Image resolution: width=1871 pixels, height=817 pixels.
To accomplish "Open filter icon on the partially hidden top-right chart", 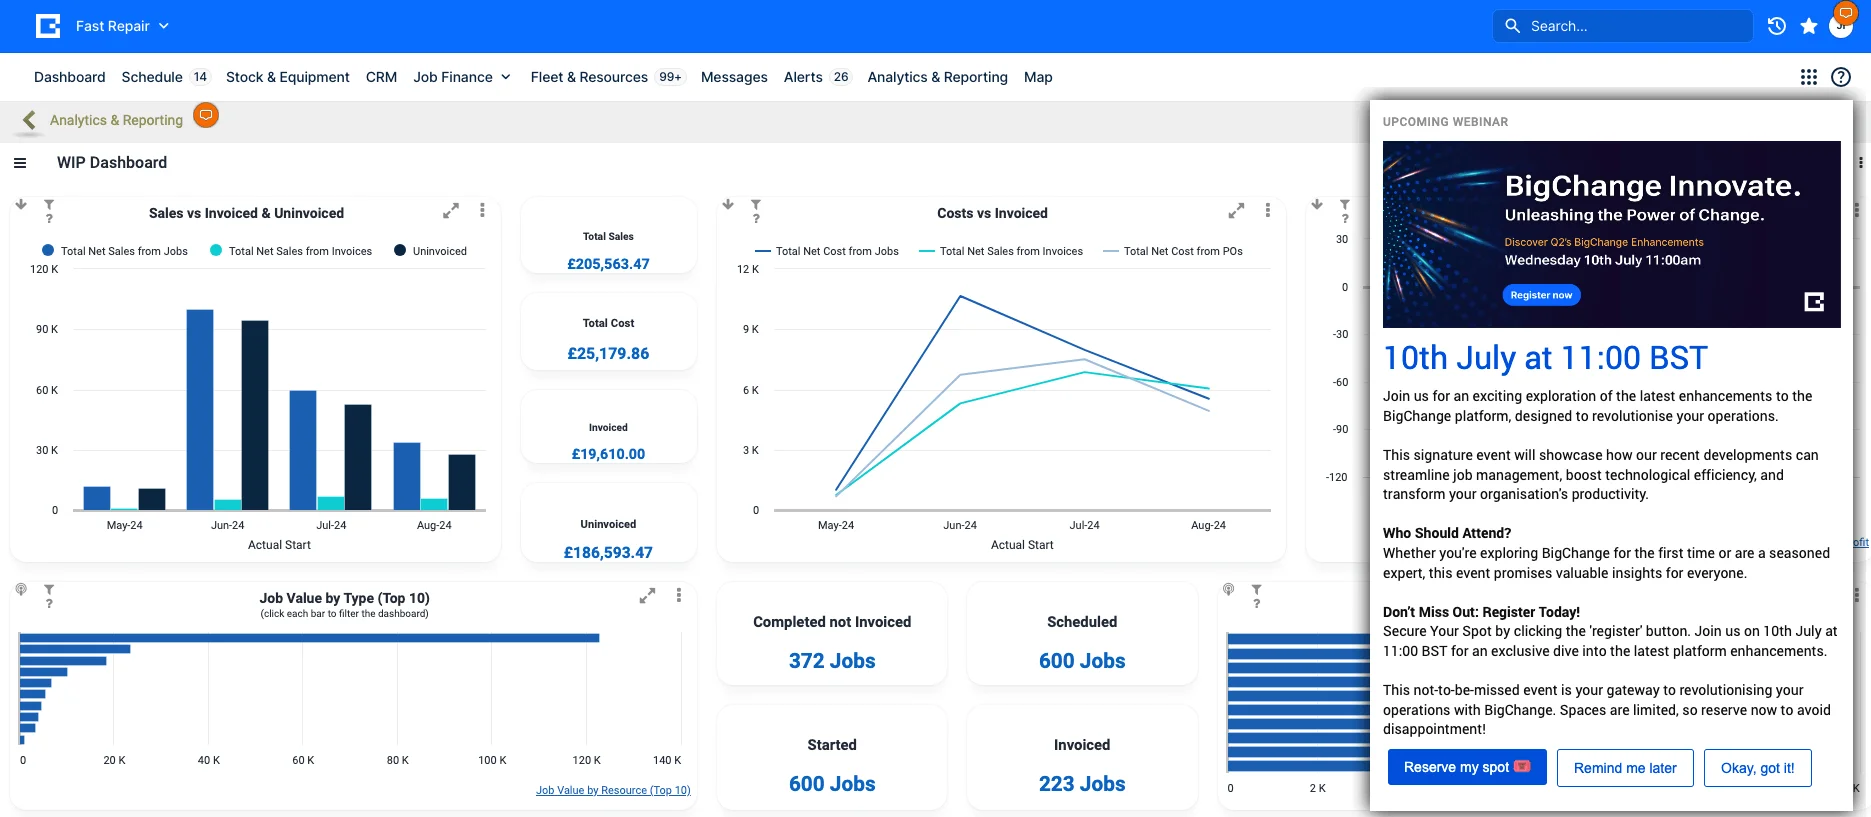I will coord(1345,205).
